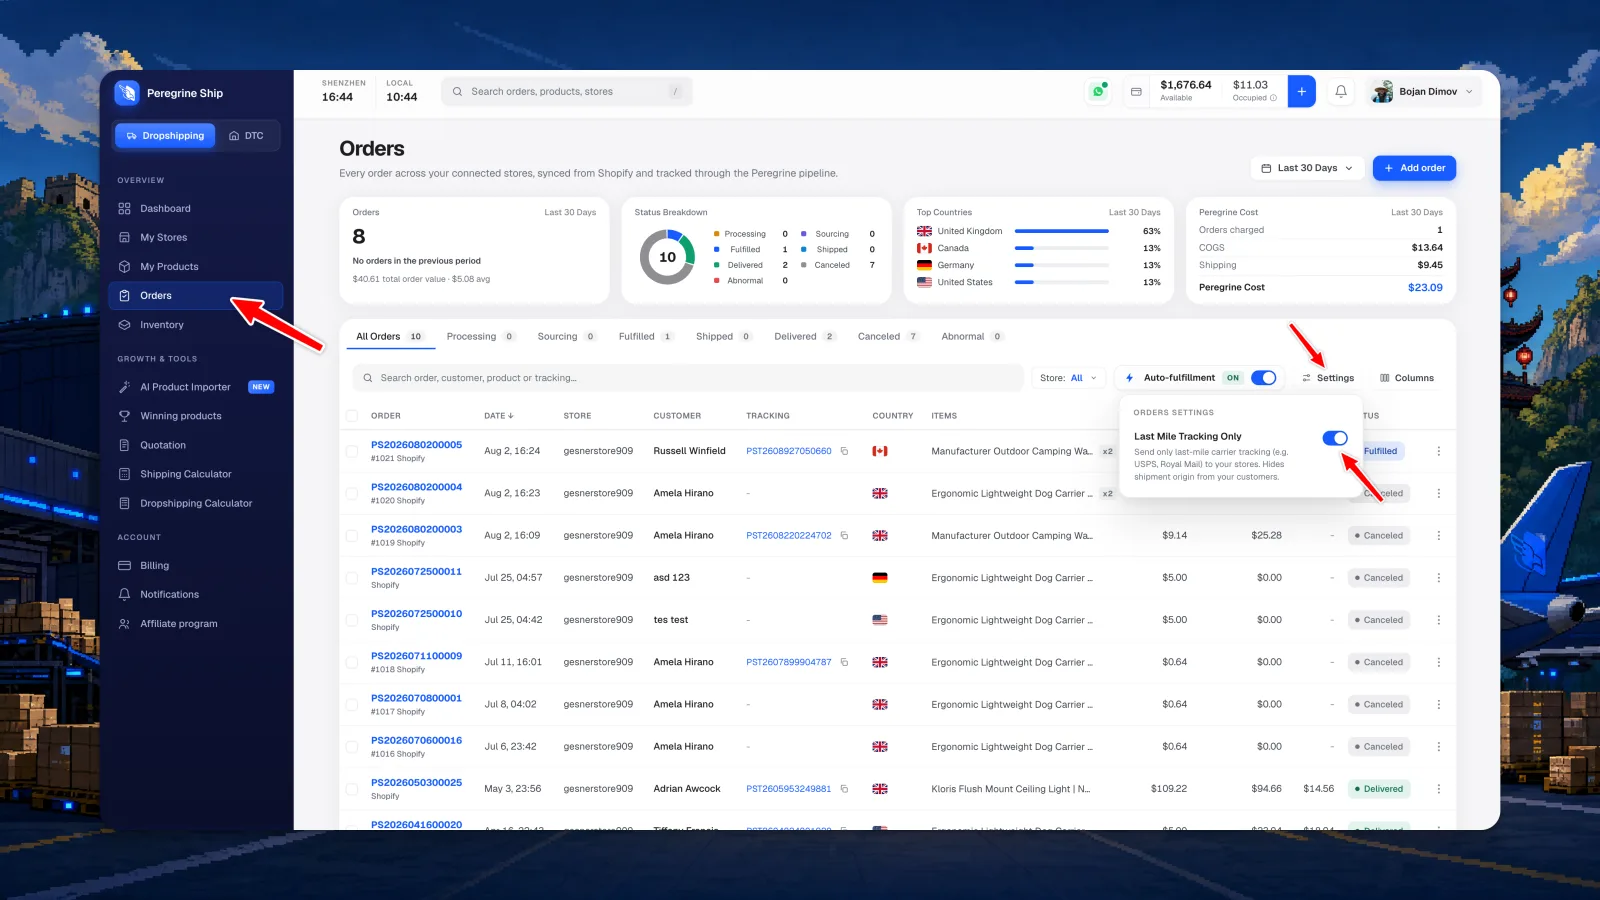
Task: Open Winning products page
Action: coord(196,416)
